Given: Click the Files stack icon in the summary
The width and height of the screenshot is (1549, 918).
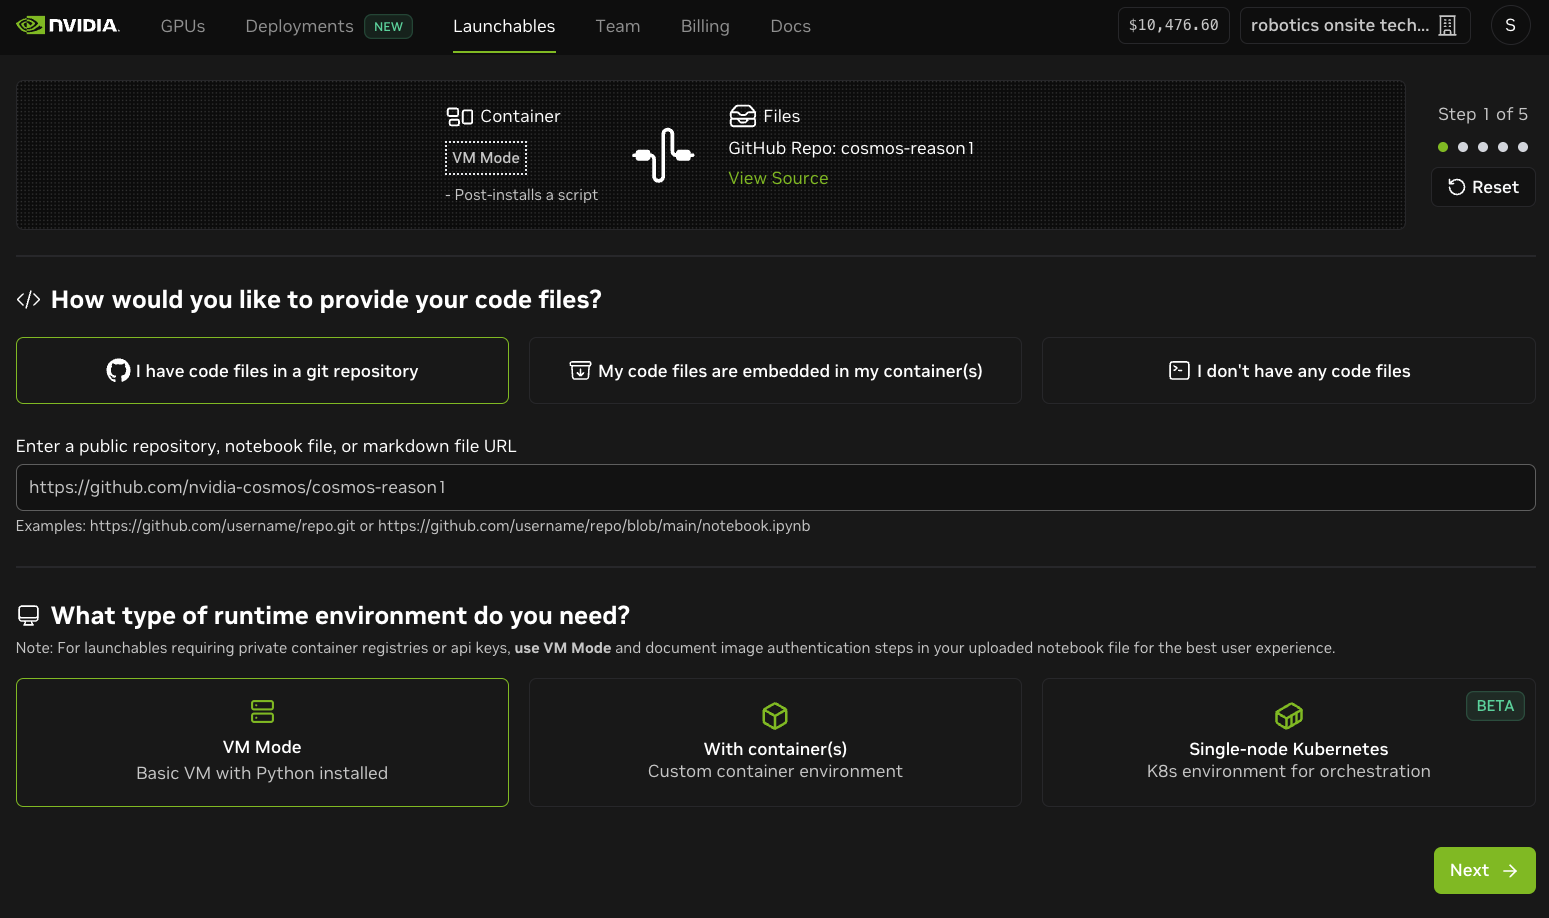Looking at the screenshot, I should (x=744, y=116).
